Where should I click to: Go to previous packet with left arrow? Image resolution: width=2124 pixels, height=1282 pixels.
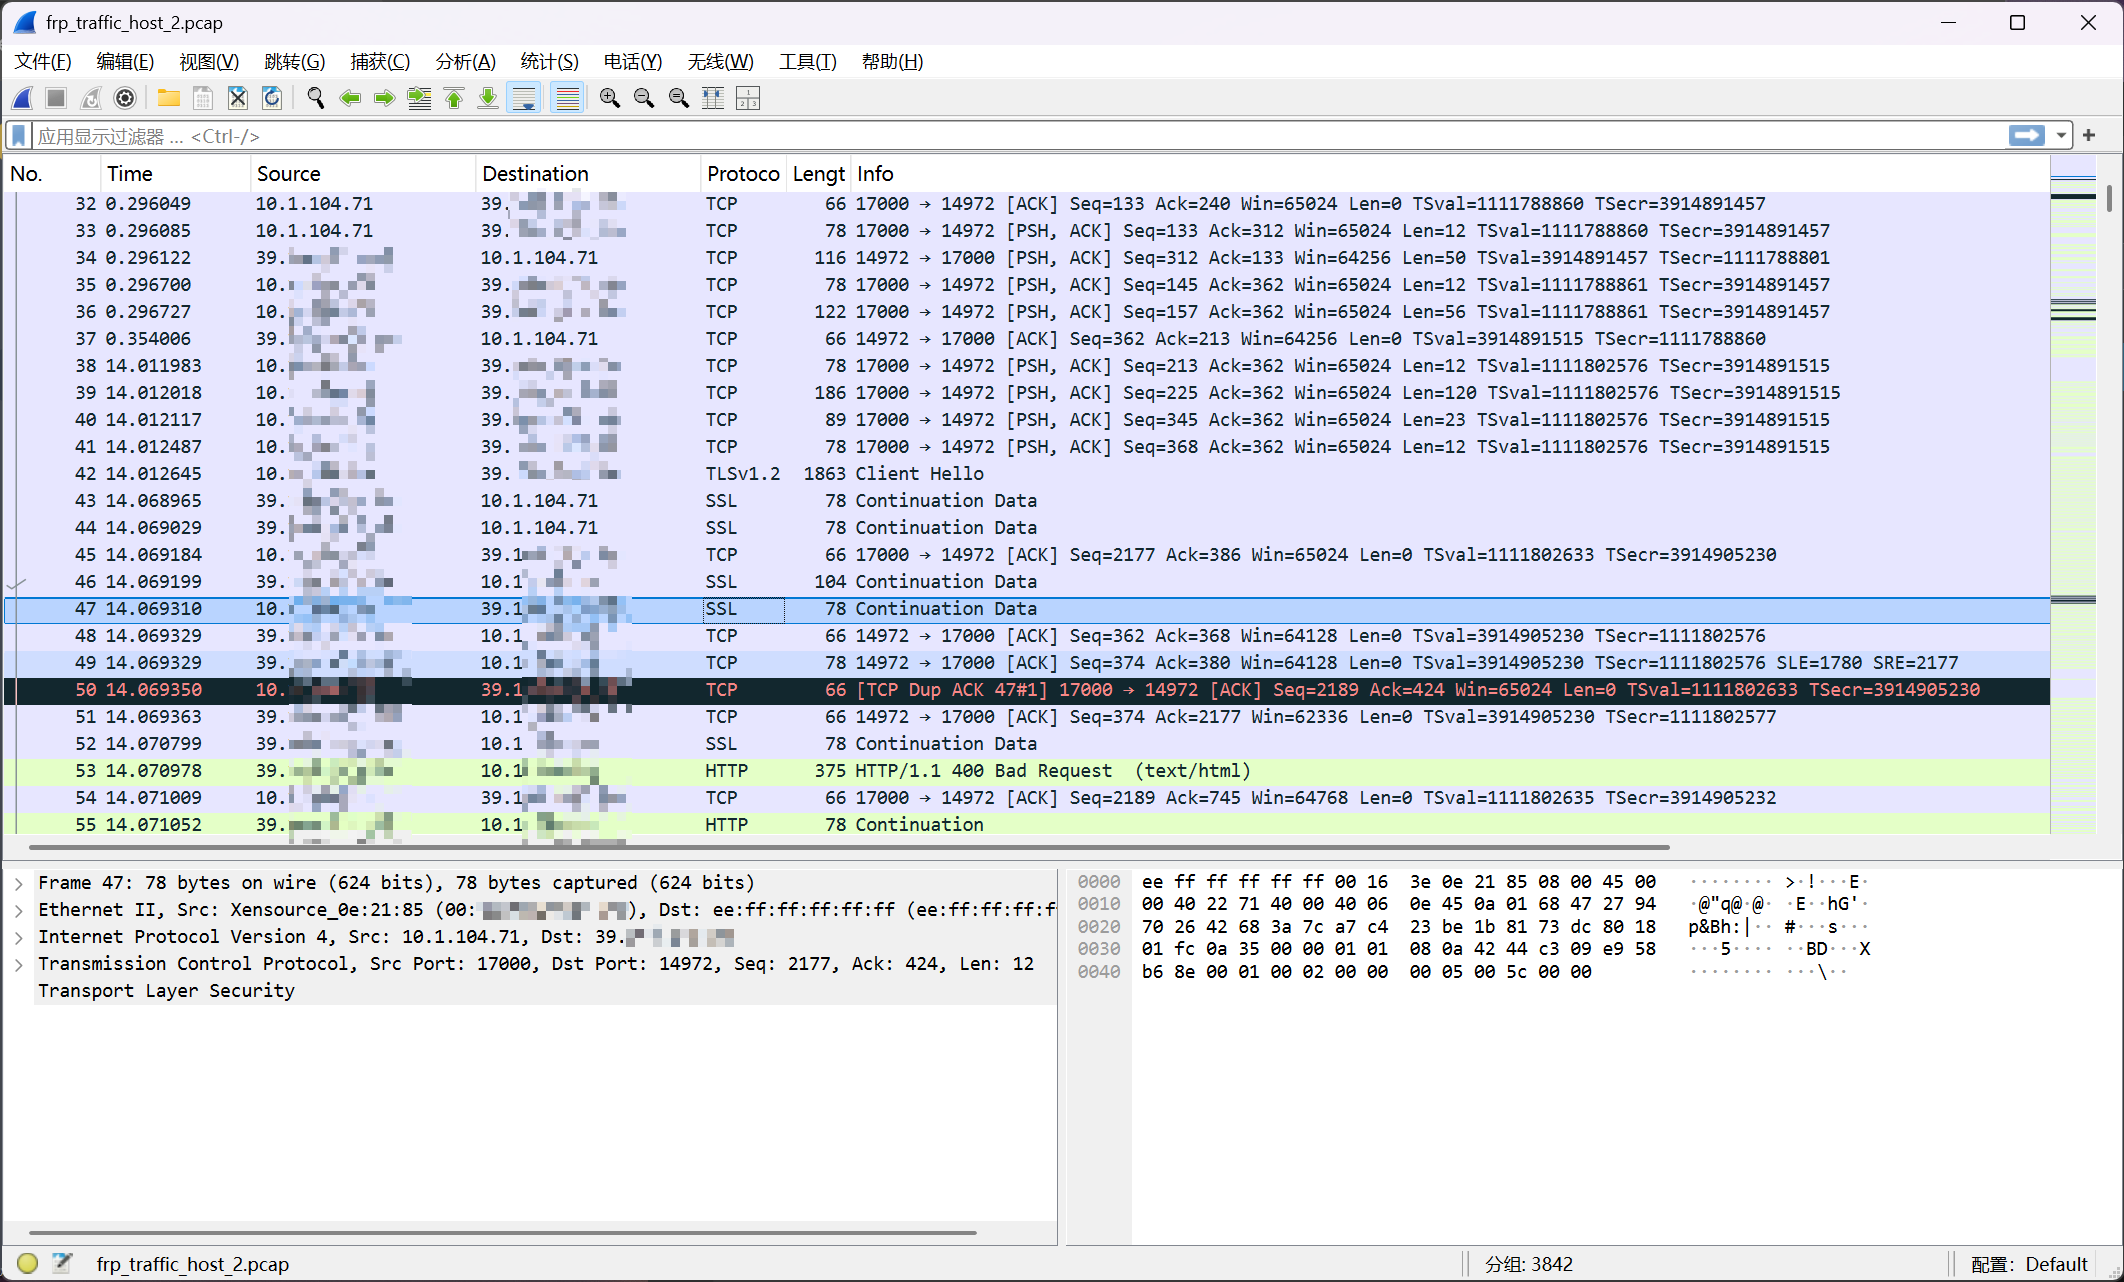point(350,98)
